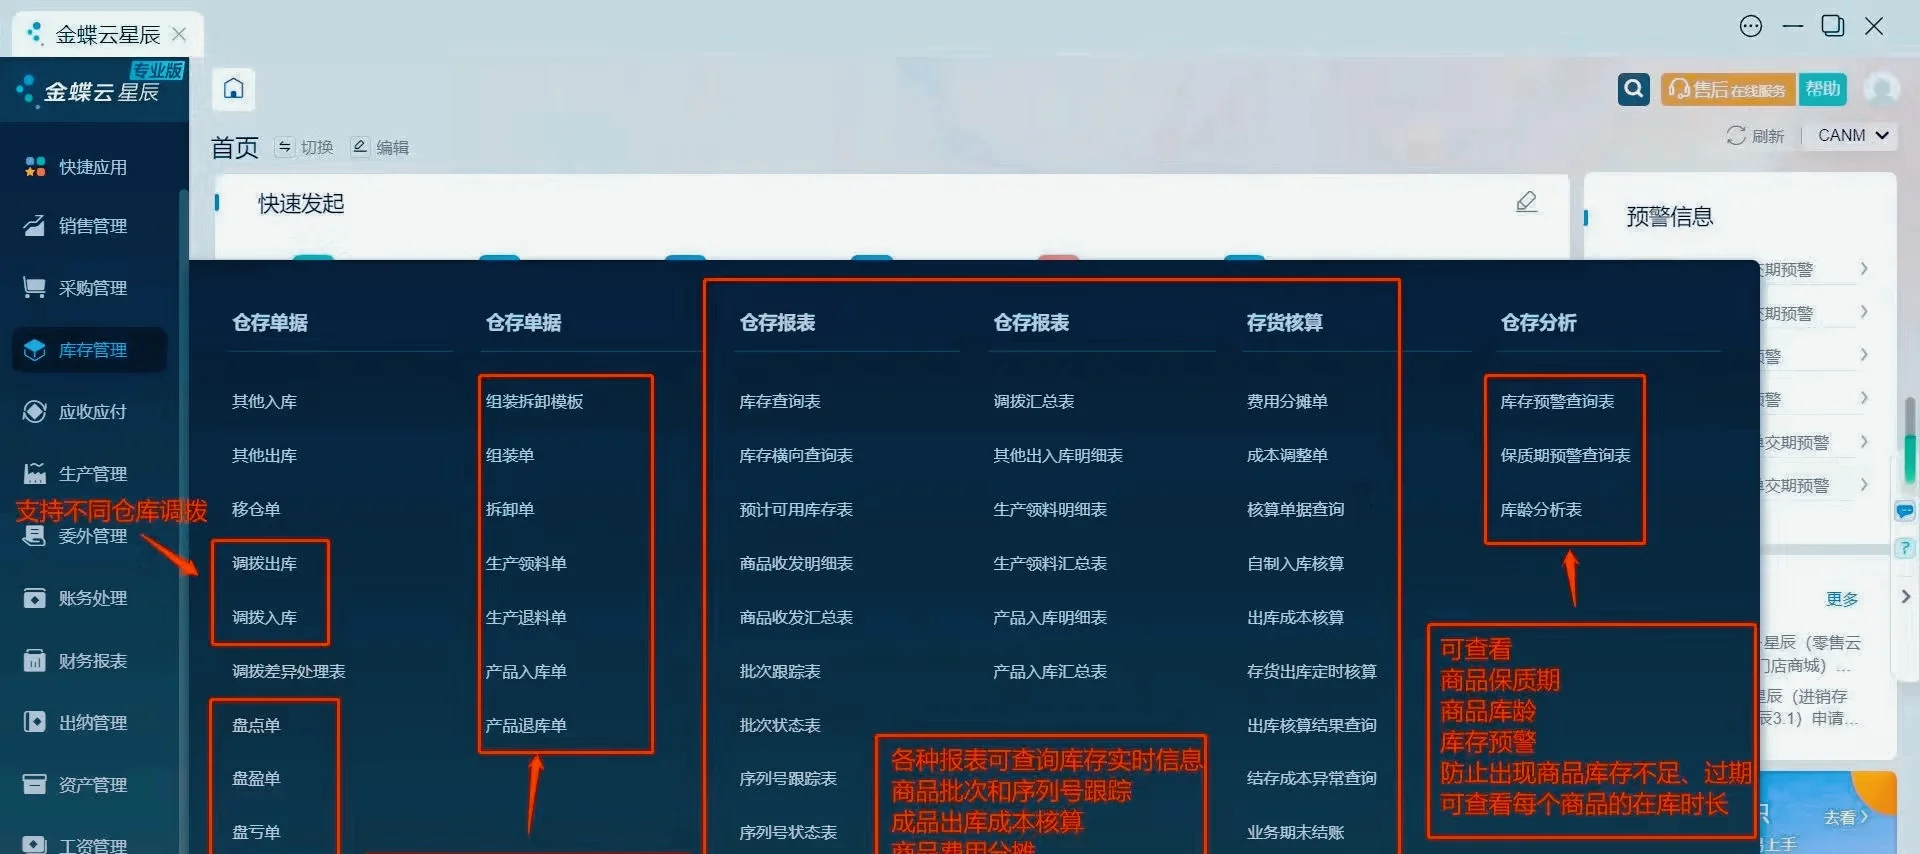Image resolution: width=1920 pixels, height=854 pixels.
Task: Open 库龄分析表 entry
Action: click(1541, 509)
